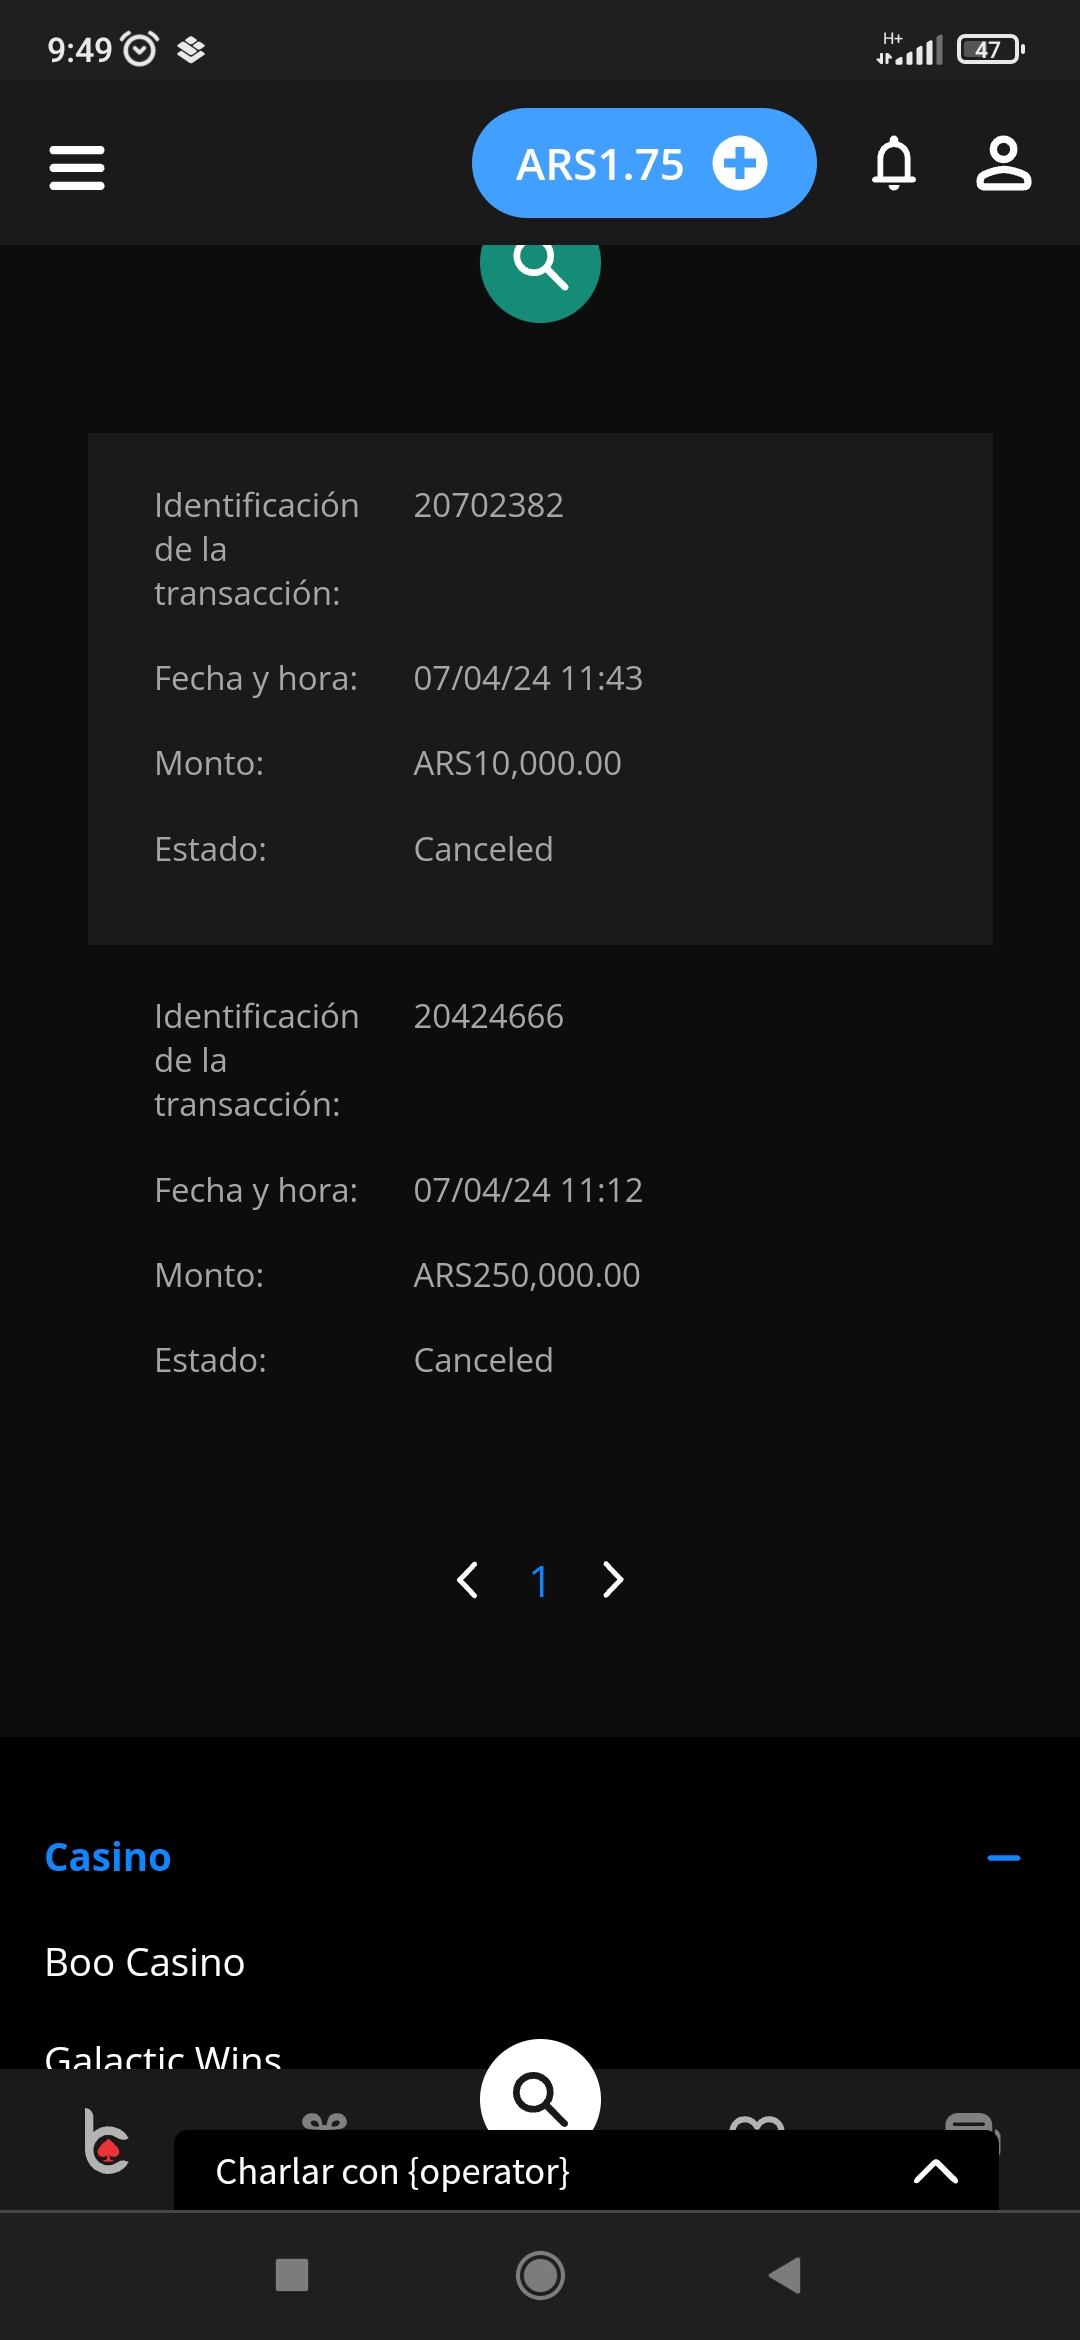Collapse the Casino footer section
The width and height of the screenshot is (1080, 2340).
[x=1003, y=1858]
